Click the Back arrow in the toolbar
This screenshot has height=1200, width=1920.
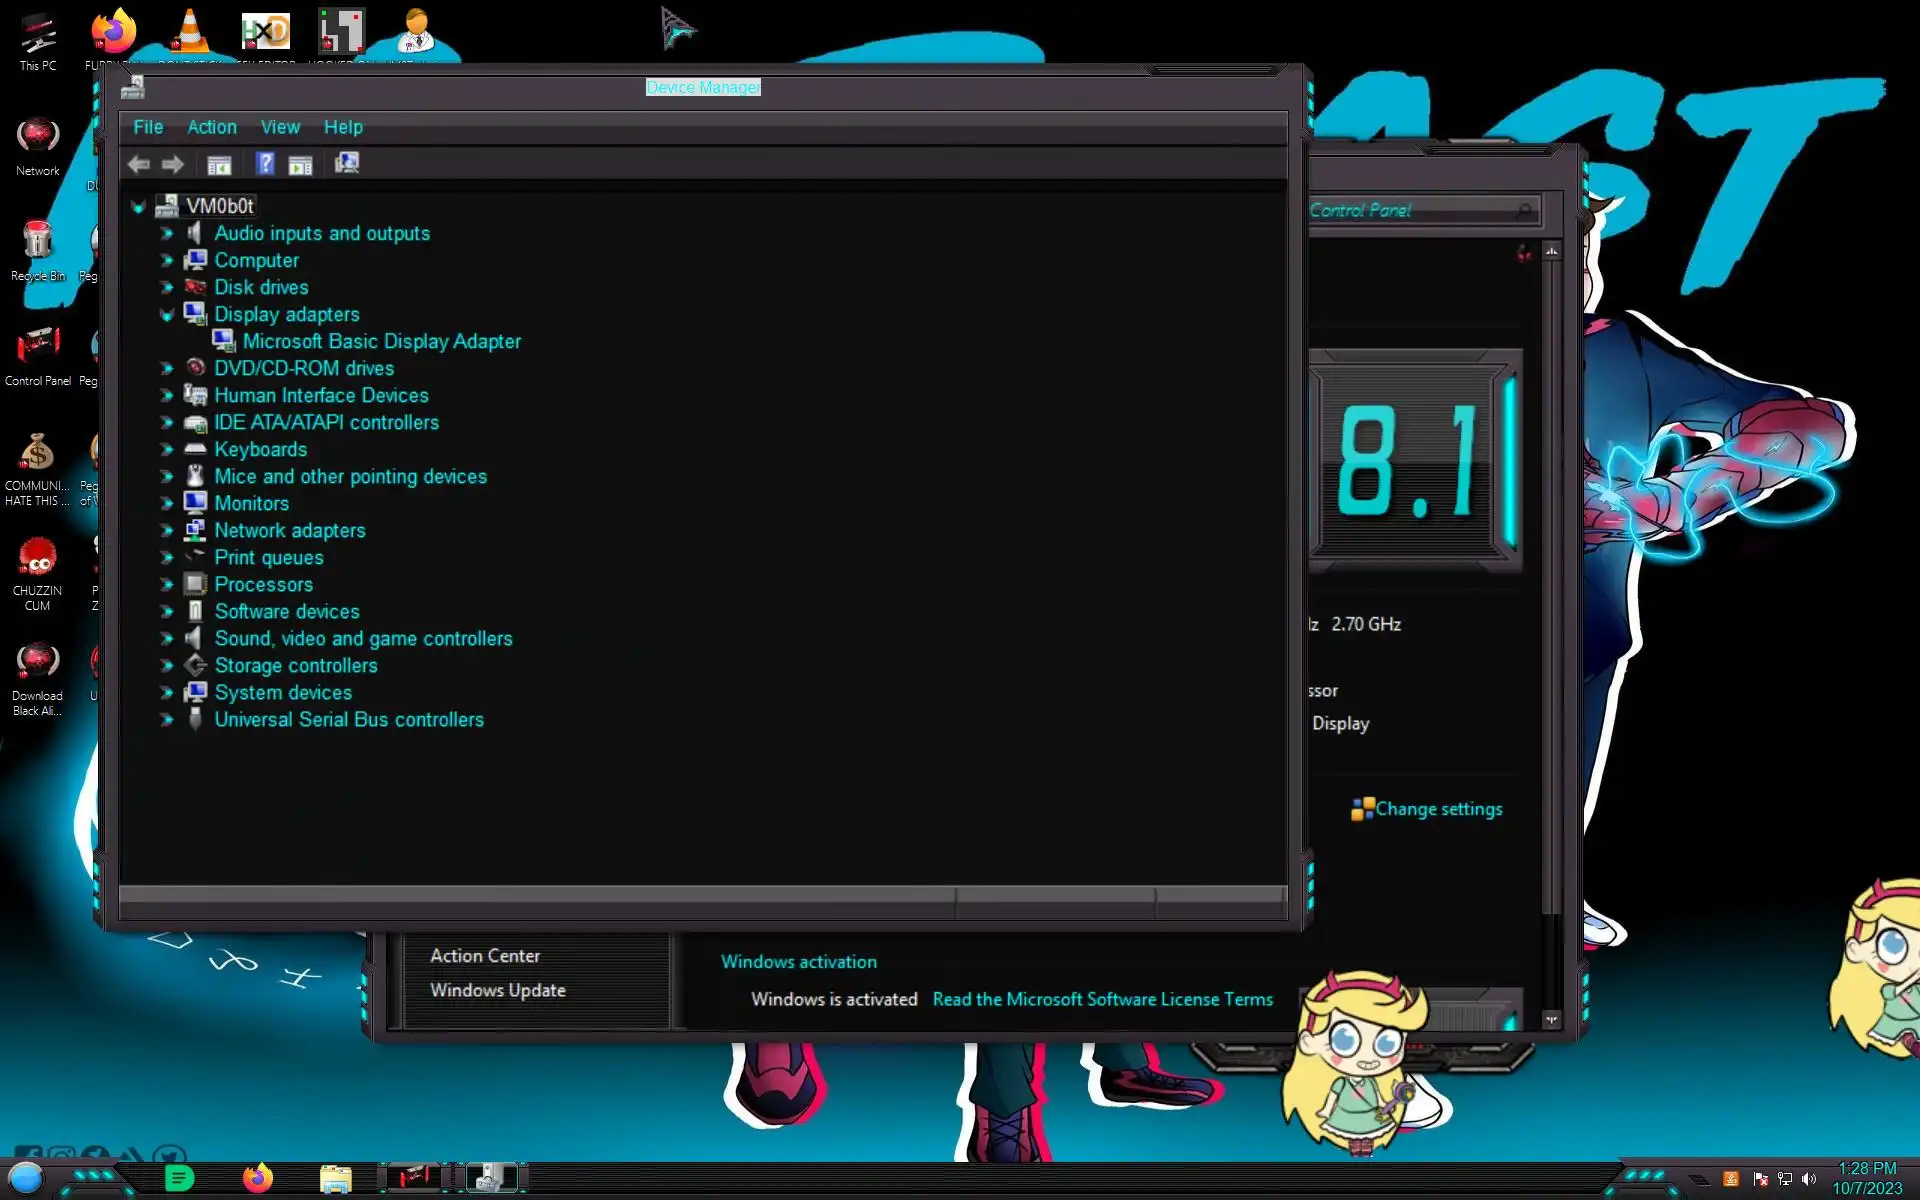pos(139,164)
